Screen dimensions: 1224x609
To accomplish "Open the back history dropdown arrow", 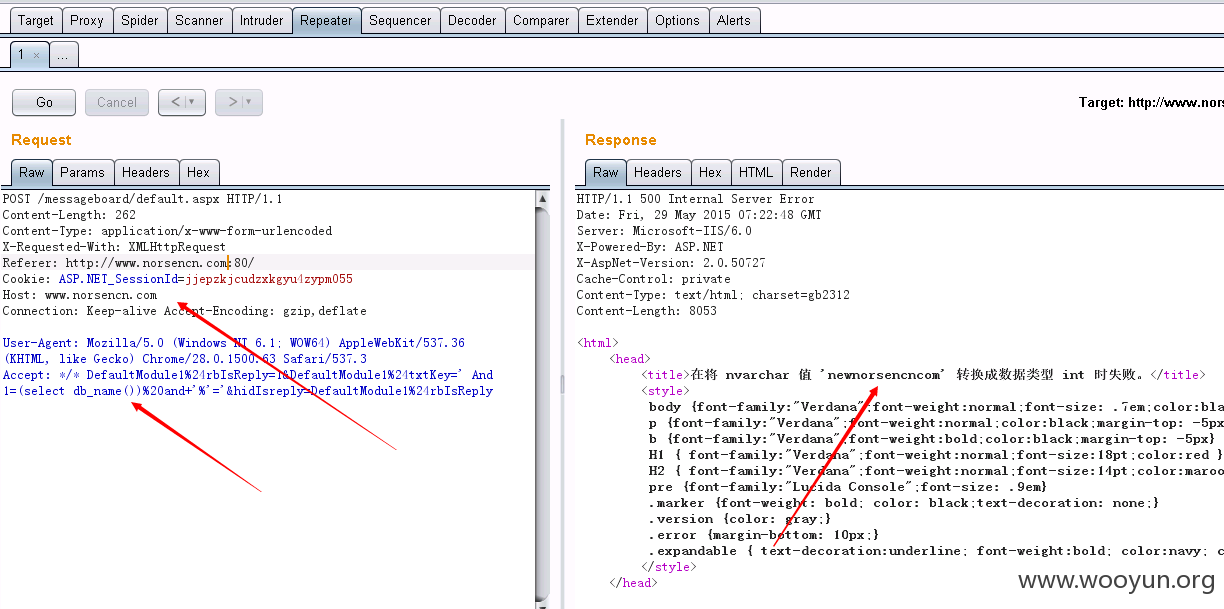I will pos(194,102).
